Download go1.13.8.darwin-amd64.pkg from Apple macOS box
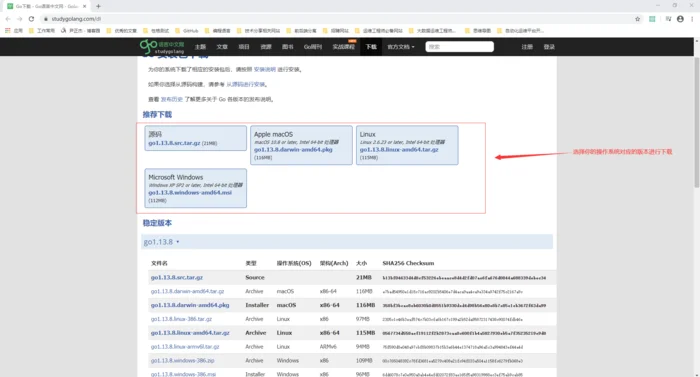The height and width of the screenshot is (377, 700). [x=293, y=150]
